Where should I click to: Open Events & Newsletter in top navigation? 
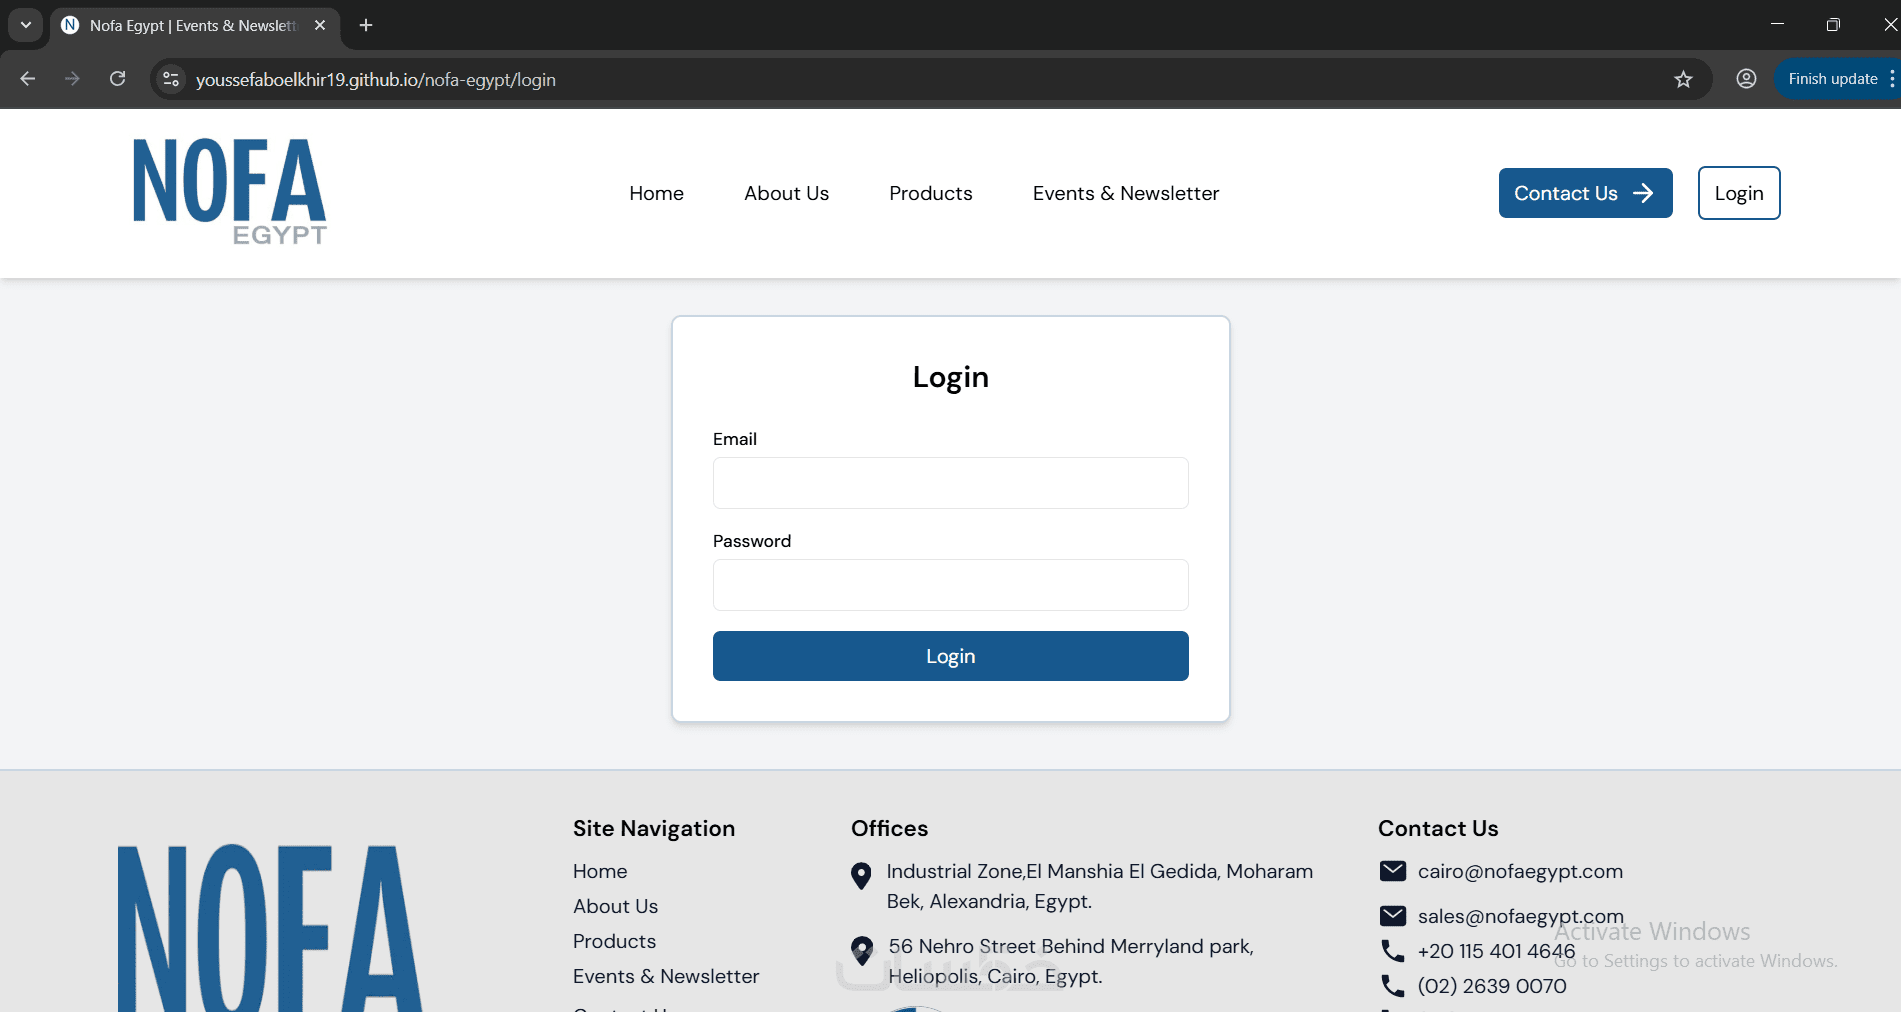(1126, 193)
